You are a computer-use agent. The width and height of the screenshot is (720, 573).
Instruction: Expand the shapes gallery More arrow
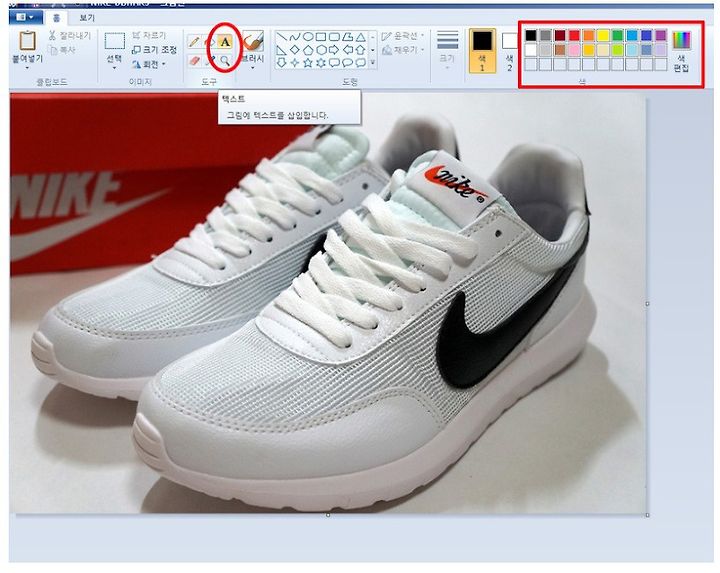pyautogui.click(x=372, y=62)
